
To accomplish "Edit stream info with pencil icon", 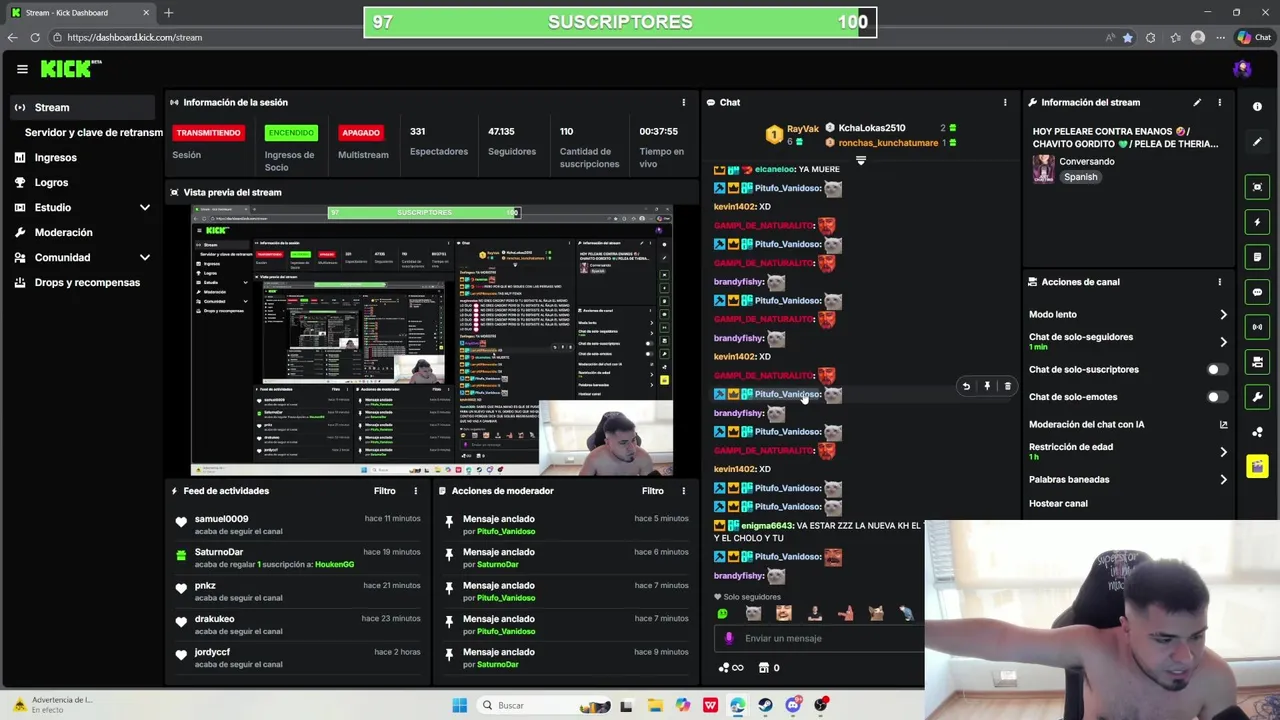I will [x=1197, y=102].
